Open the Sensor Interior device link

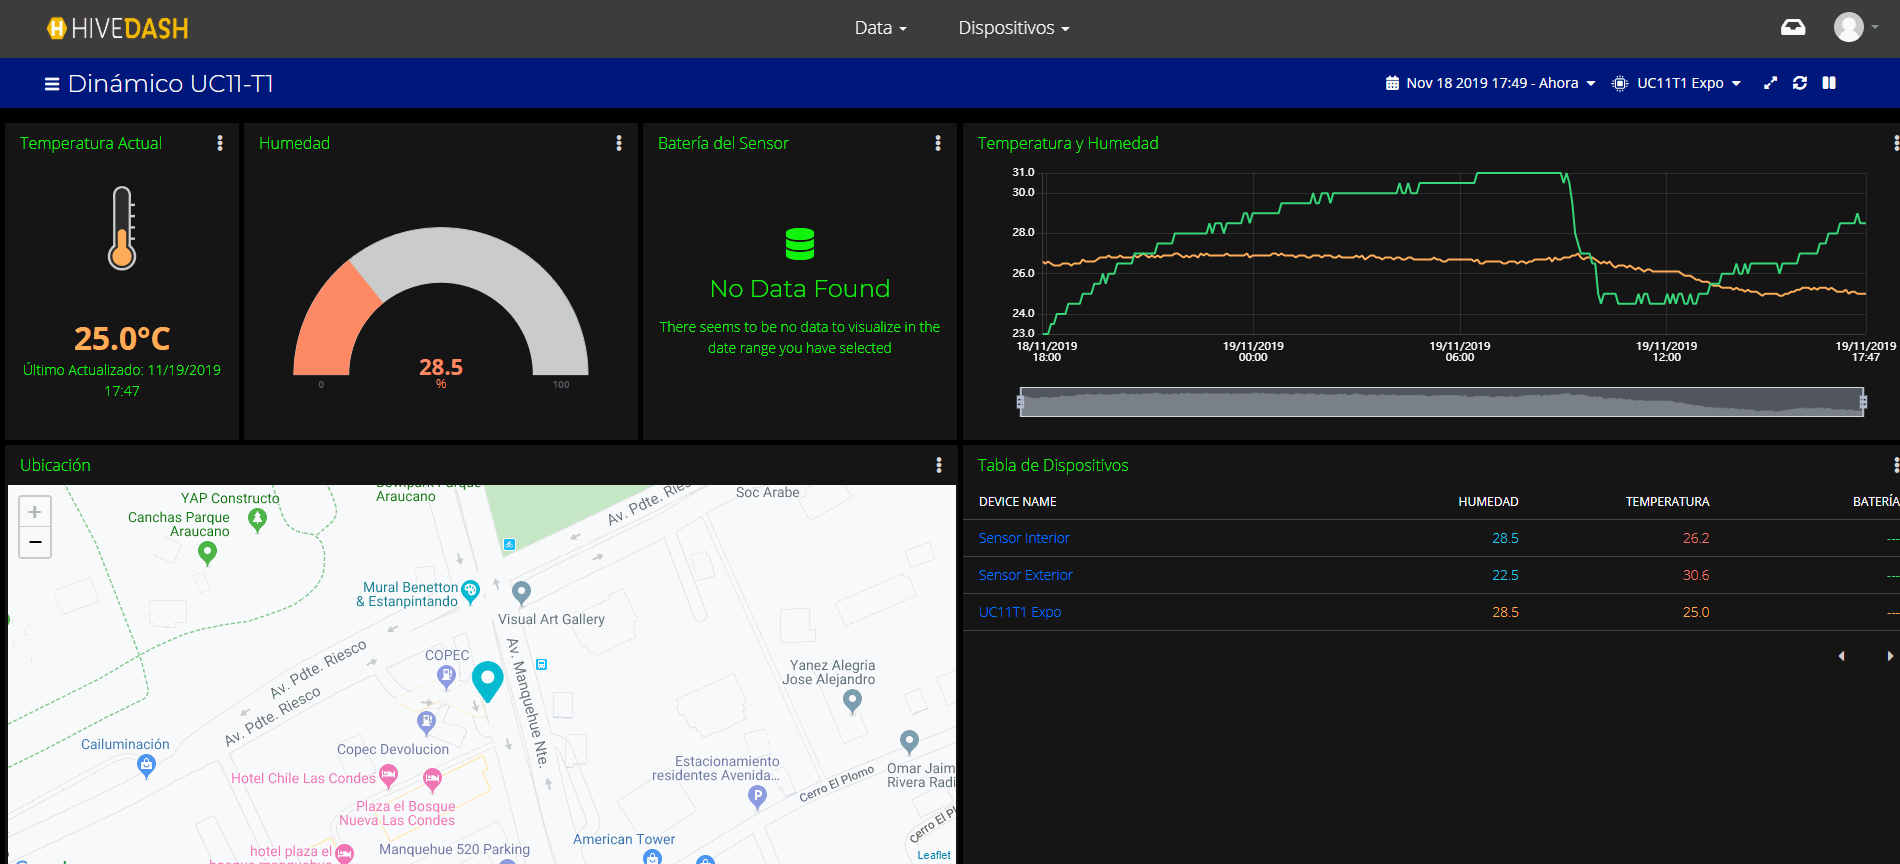tap(1024, 538)
